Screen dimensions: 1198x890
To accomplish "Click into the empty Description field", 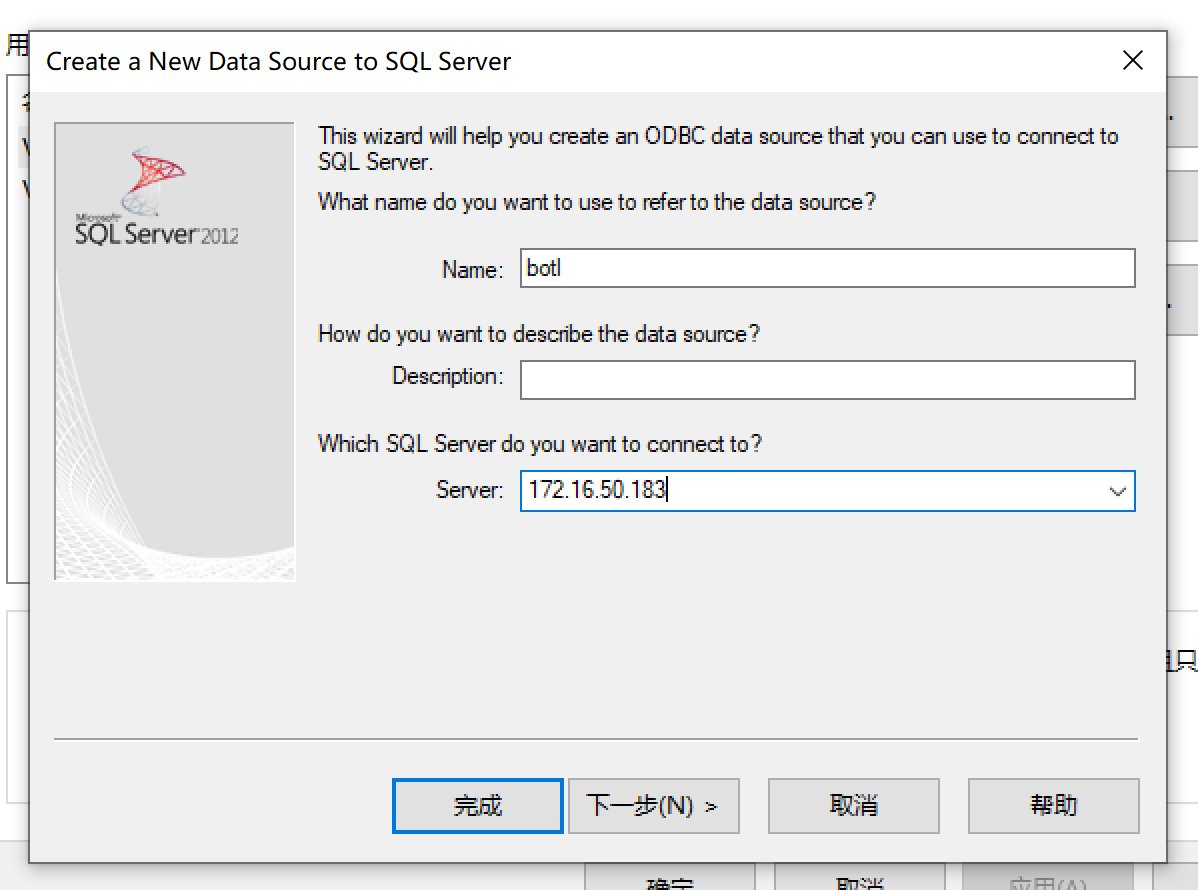I will click(827, 380).
